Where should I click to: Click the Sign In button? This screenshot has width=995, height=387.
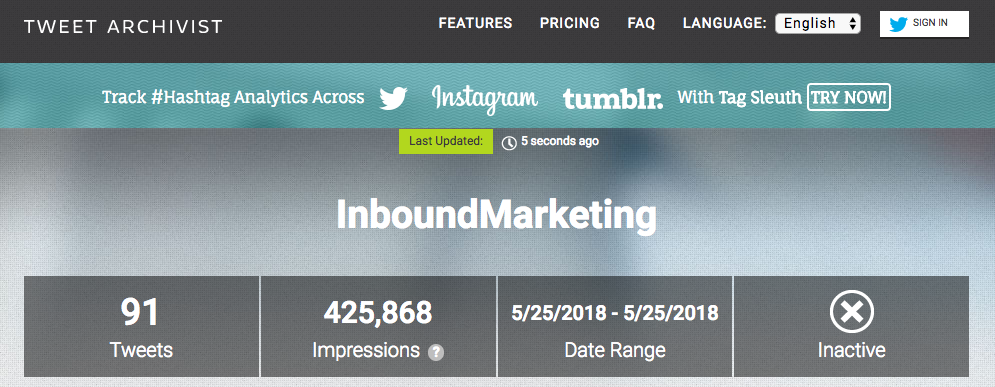924,24
